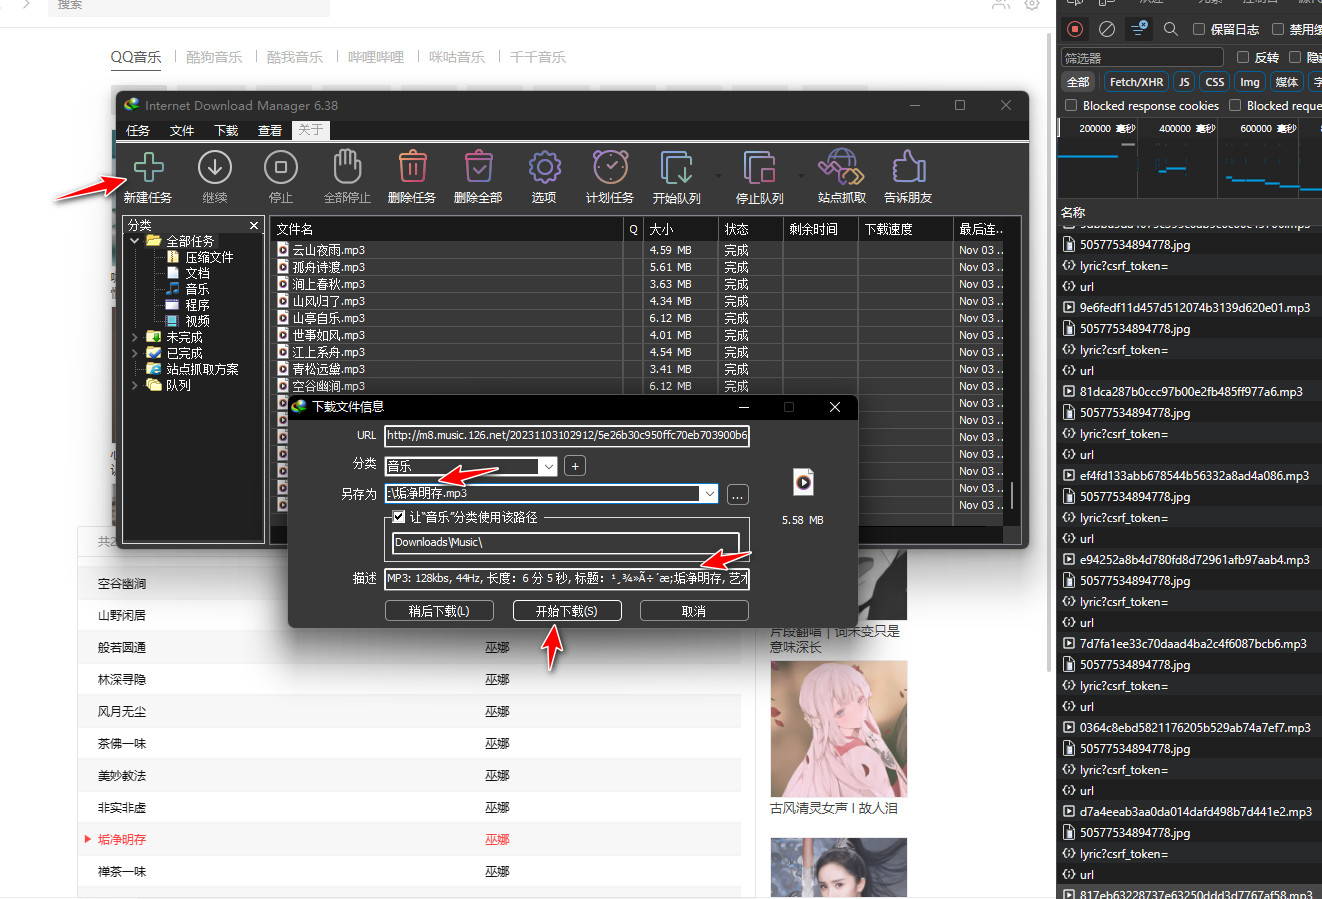Uncheck 让"音乐"分类使用该路径 checkbox
1322x899 pixels.
[398, 517]
